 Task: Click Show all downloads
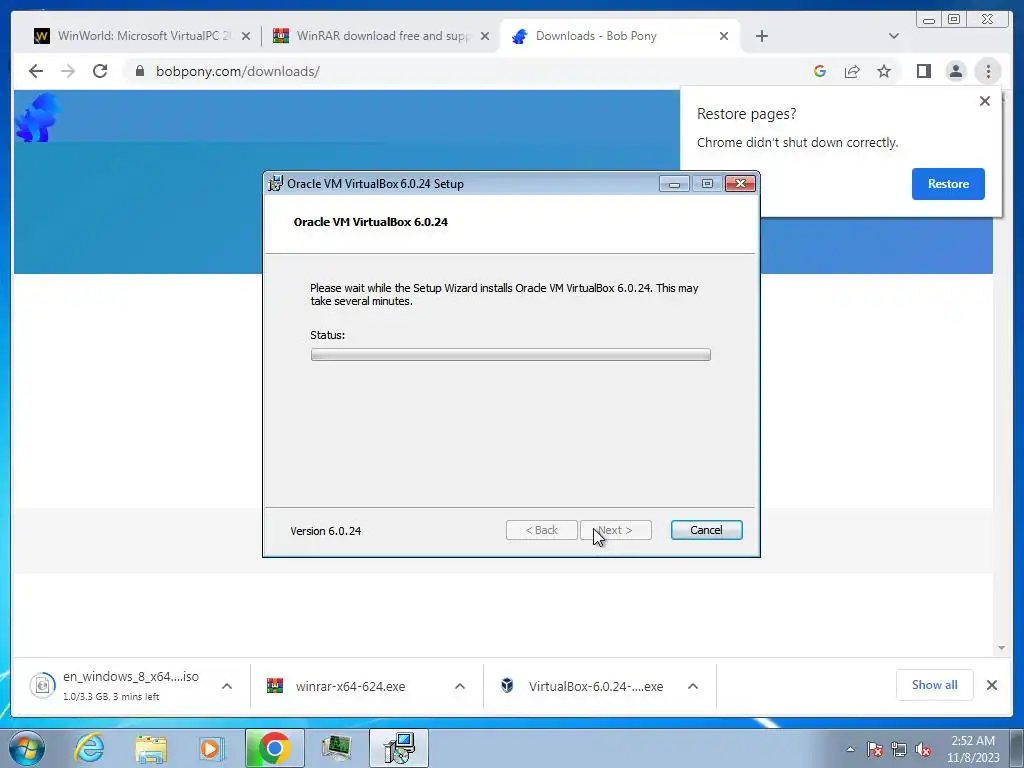pos(935,685)
